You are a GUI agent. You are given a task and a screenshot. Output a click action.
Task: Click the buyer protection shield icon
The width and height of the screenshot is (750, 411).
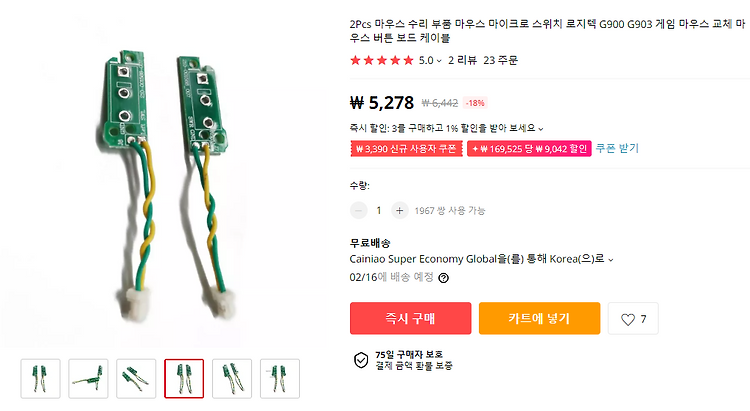(361, 360)
